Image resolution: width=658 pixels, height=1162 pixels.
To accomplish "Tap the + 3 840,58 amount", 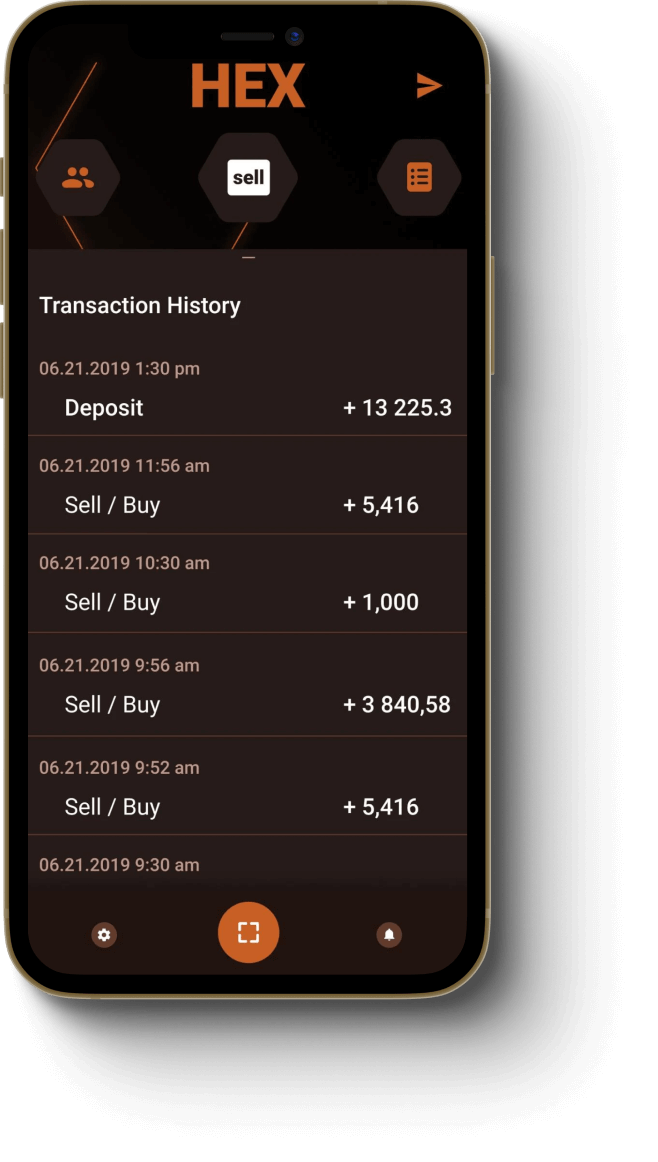I will (397, 705).
